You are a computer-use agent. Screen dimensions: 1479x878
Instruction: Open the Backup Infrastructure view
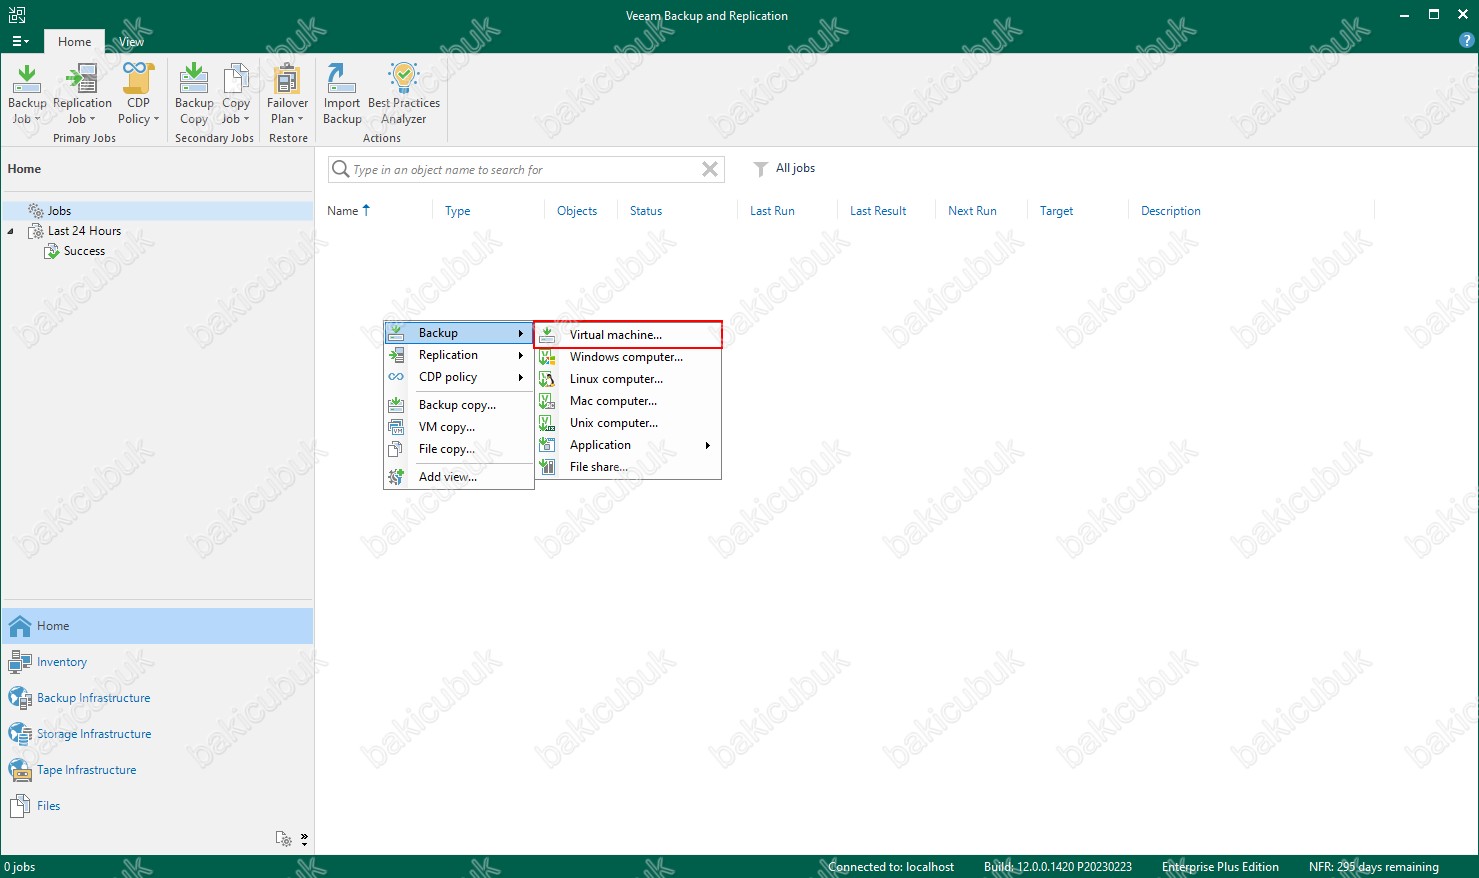(157, 698)
